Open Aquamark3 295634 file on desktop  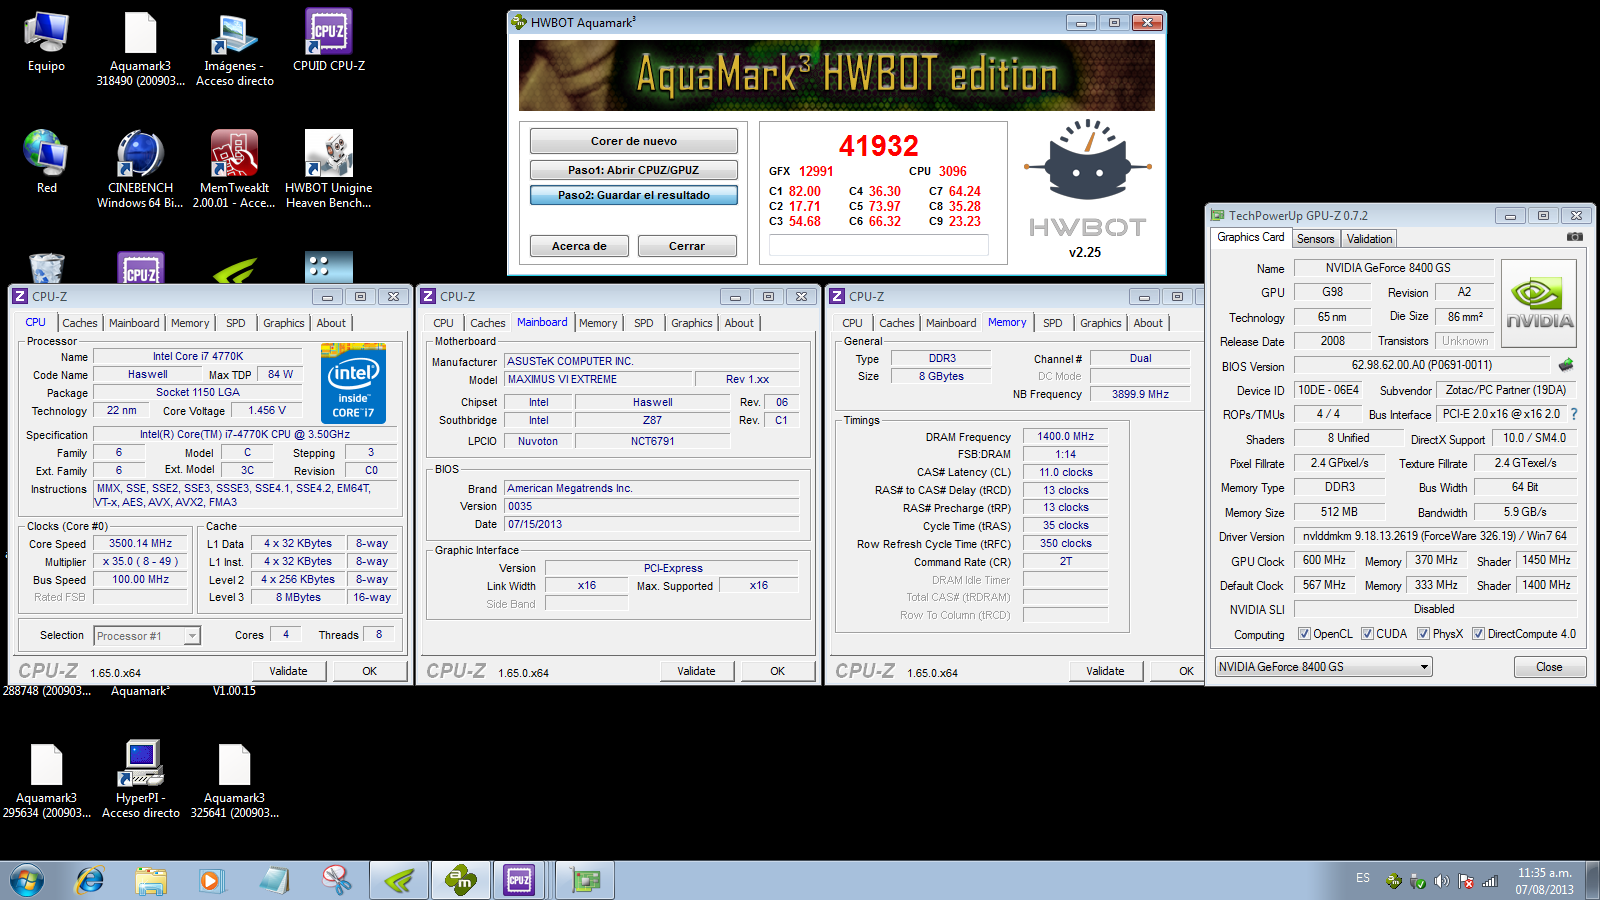point(46,780)
